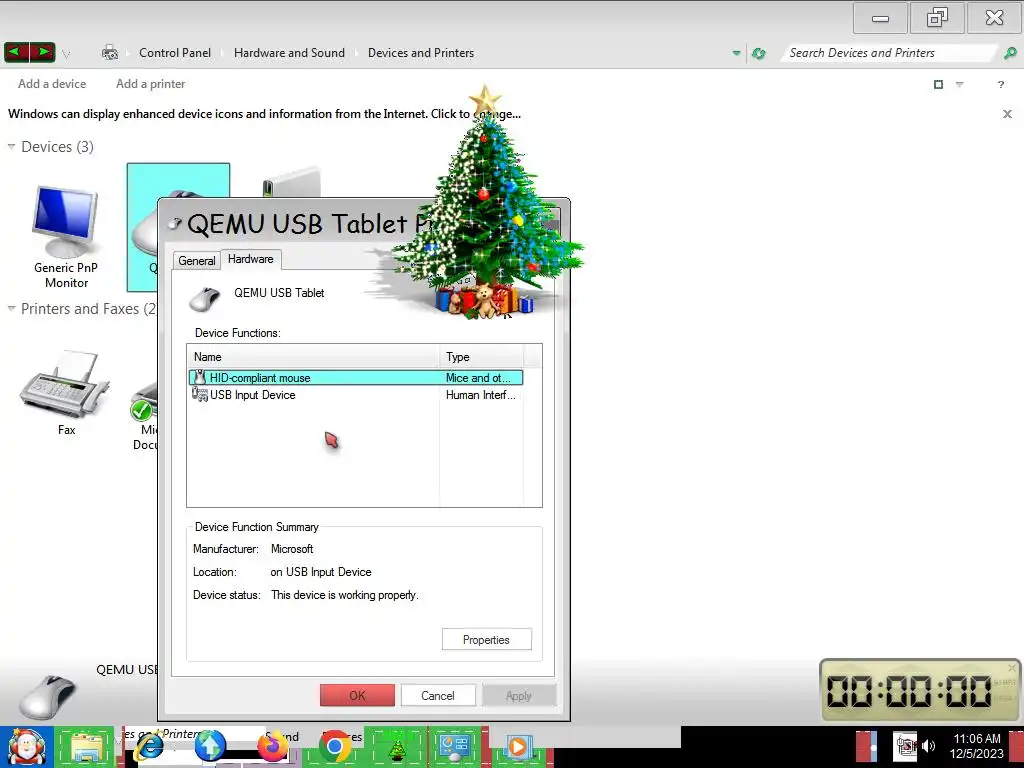1024x768 pixels.
Task: Click the Christmas tree taskbar icon
Action: [x=397, y=748]
